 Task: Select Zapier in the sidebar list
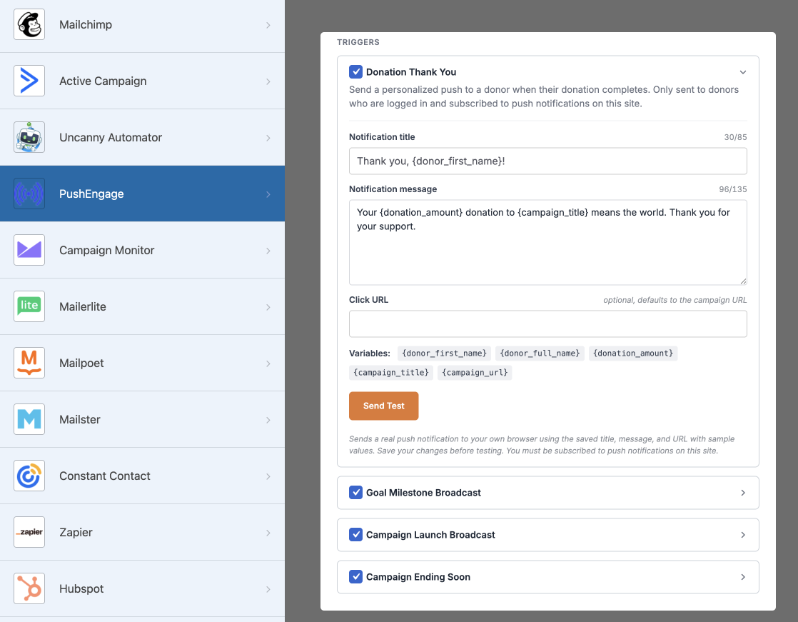point(142,532)
